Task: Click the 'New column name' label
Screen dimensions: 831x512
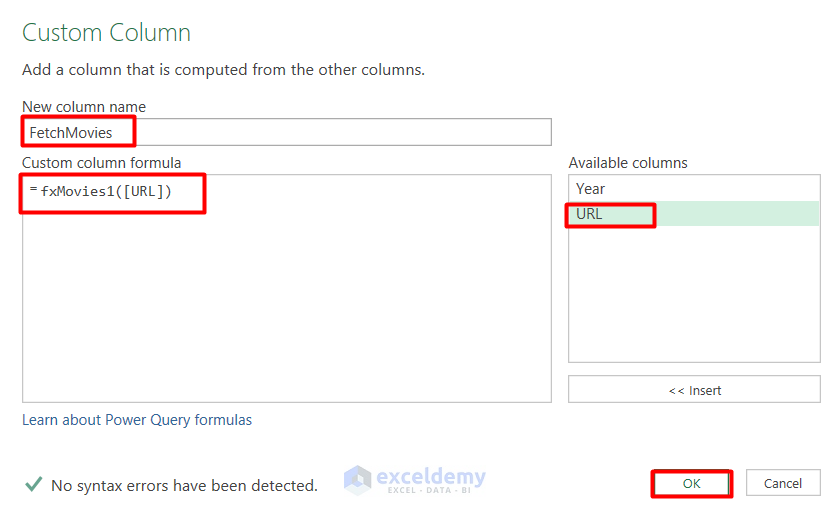Action: click(84, 107)
